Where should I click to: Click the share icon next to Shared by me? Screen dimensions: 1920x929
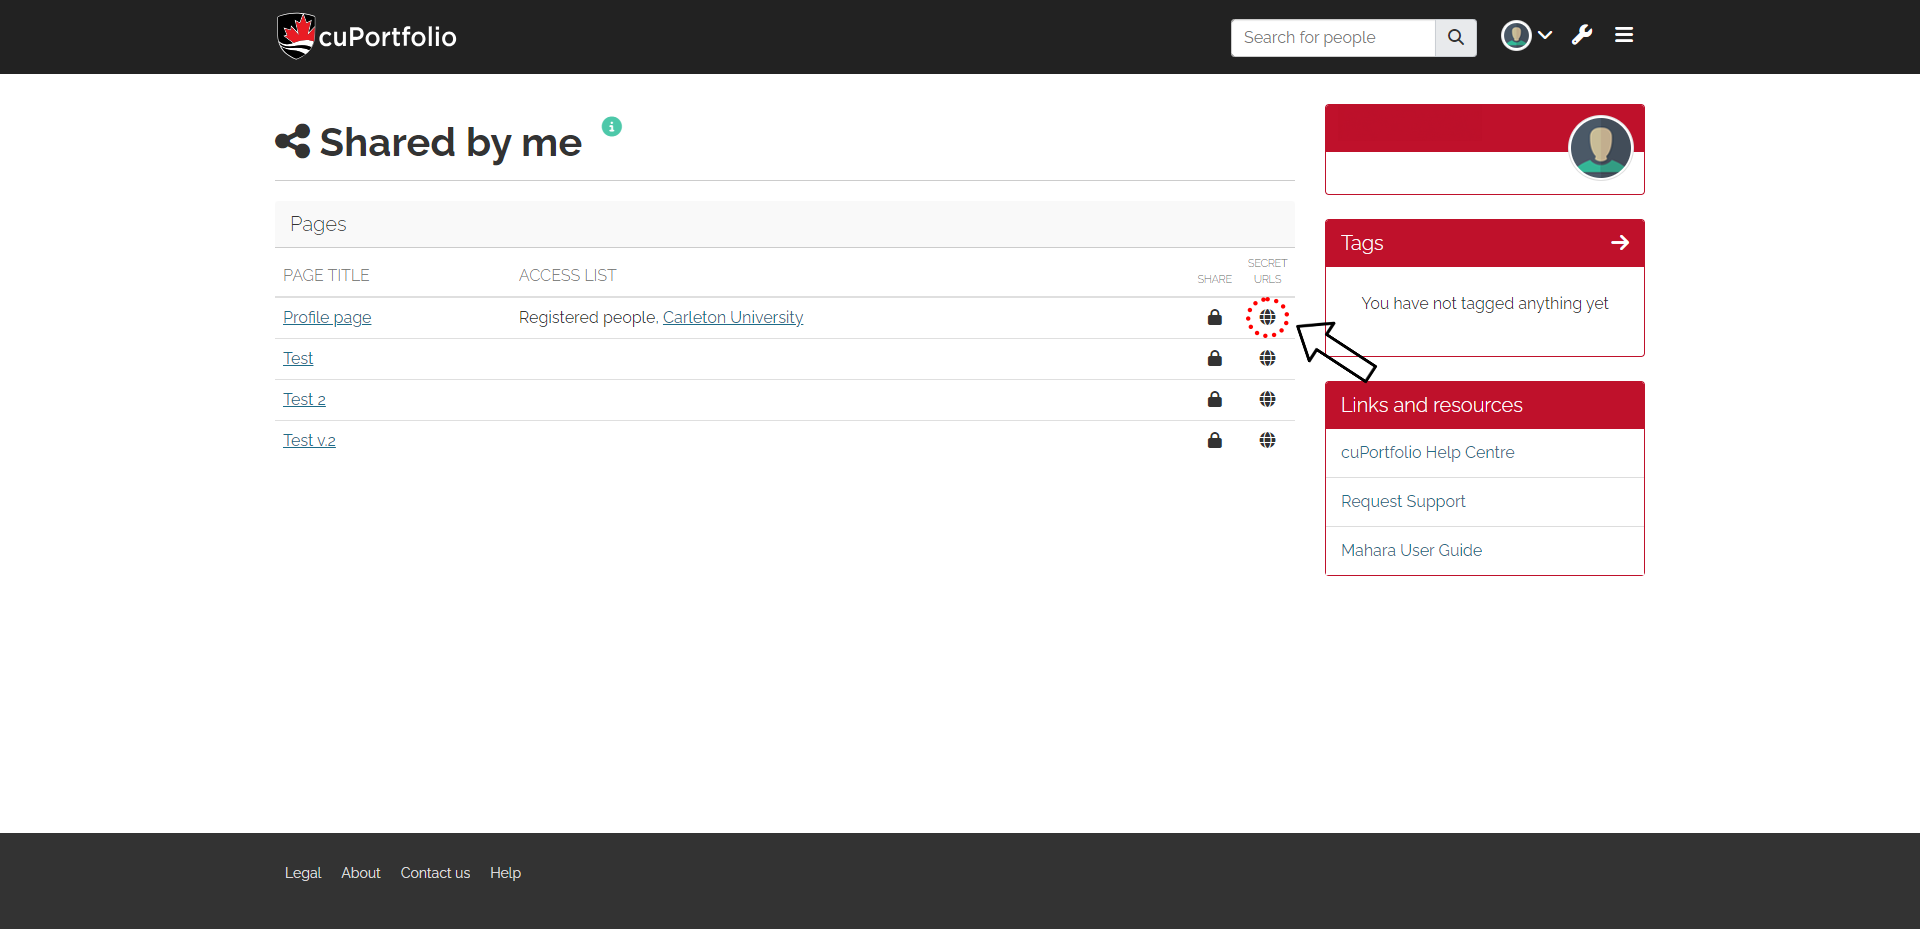pyautogui.click(x=292, y=141)
